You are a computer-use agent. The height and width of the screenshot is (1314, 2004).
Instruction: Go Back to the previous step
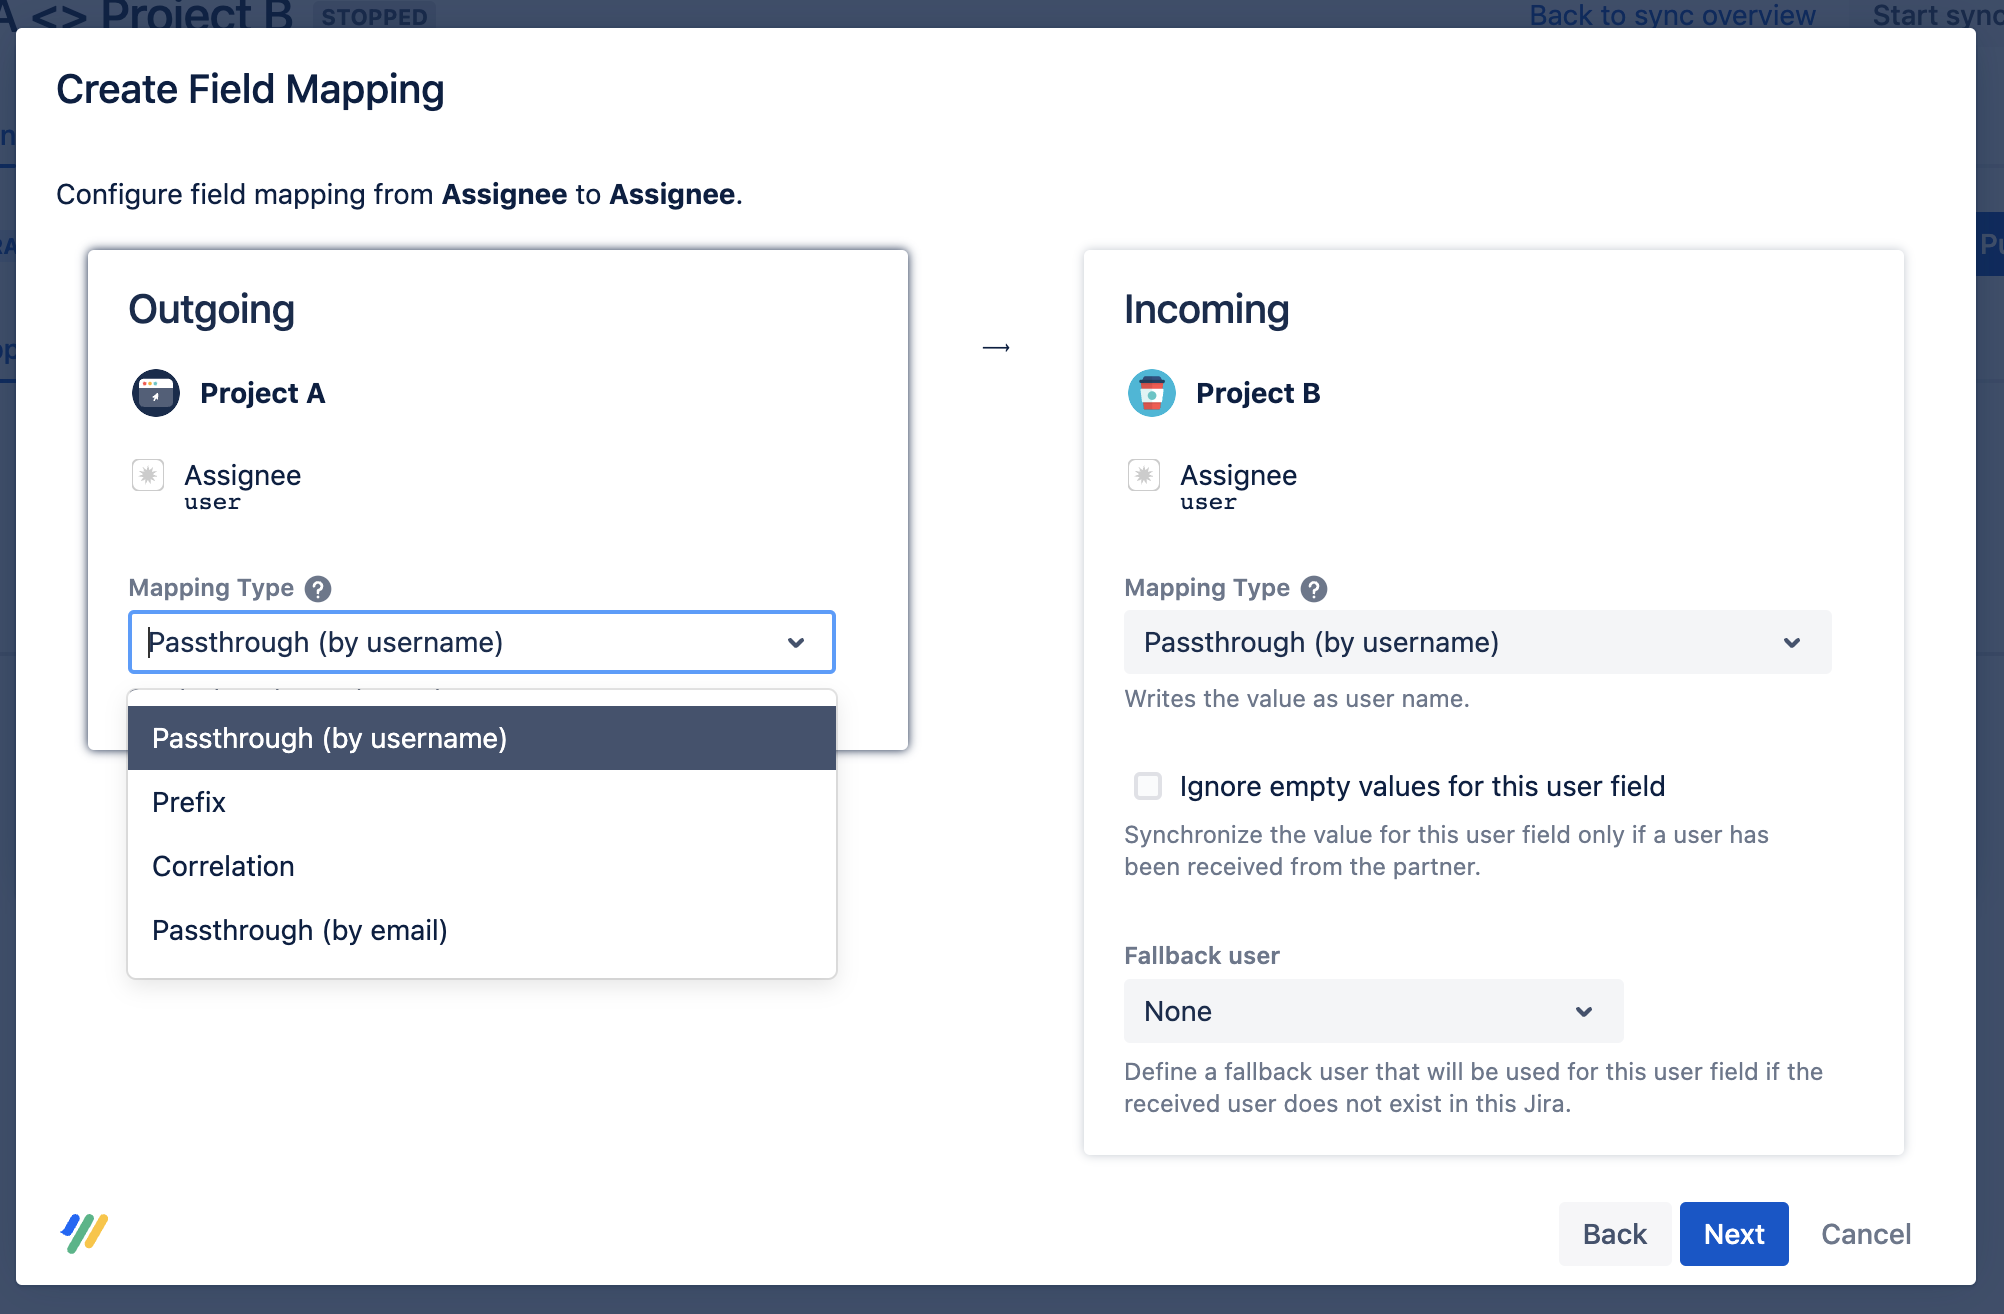tap(1614, 1234)
